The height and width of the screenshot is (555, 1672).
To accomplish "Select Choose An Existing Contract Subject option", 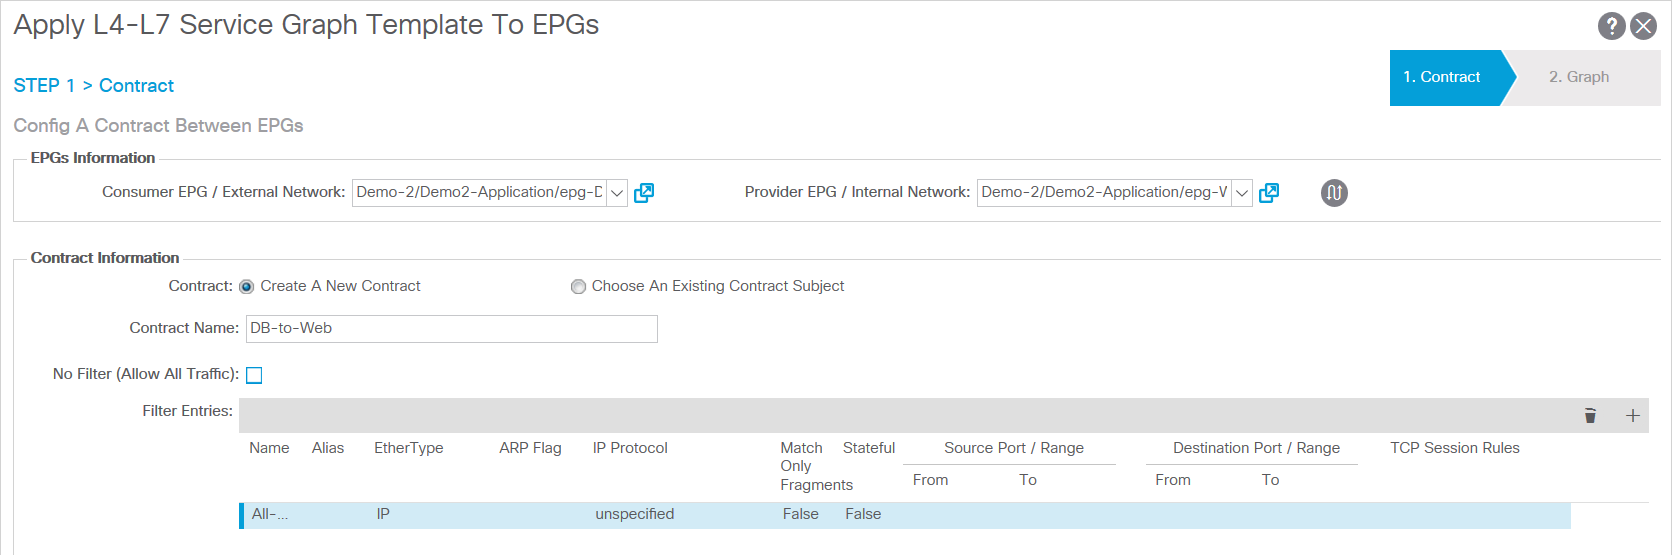I will [x=578, y=287].
